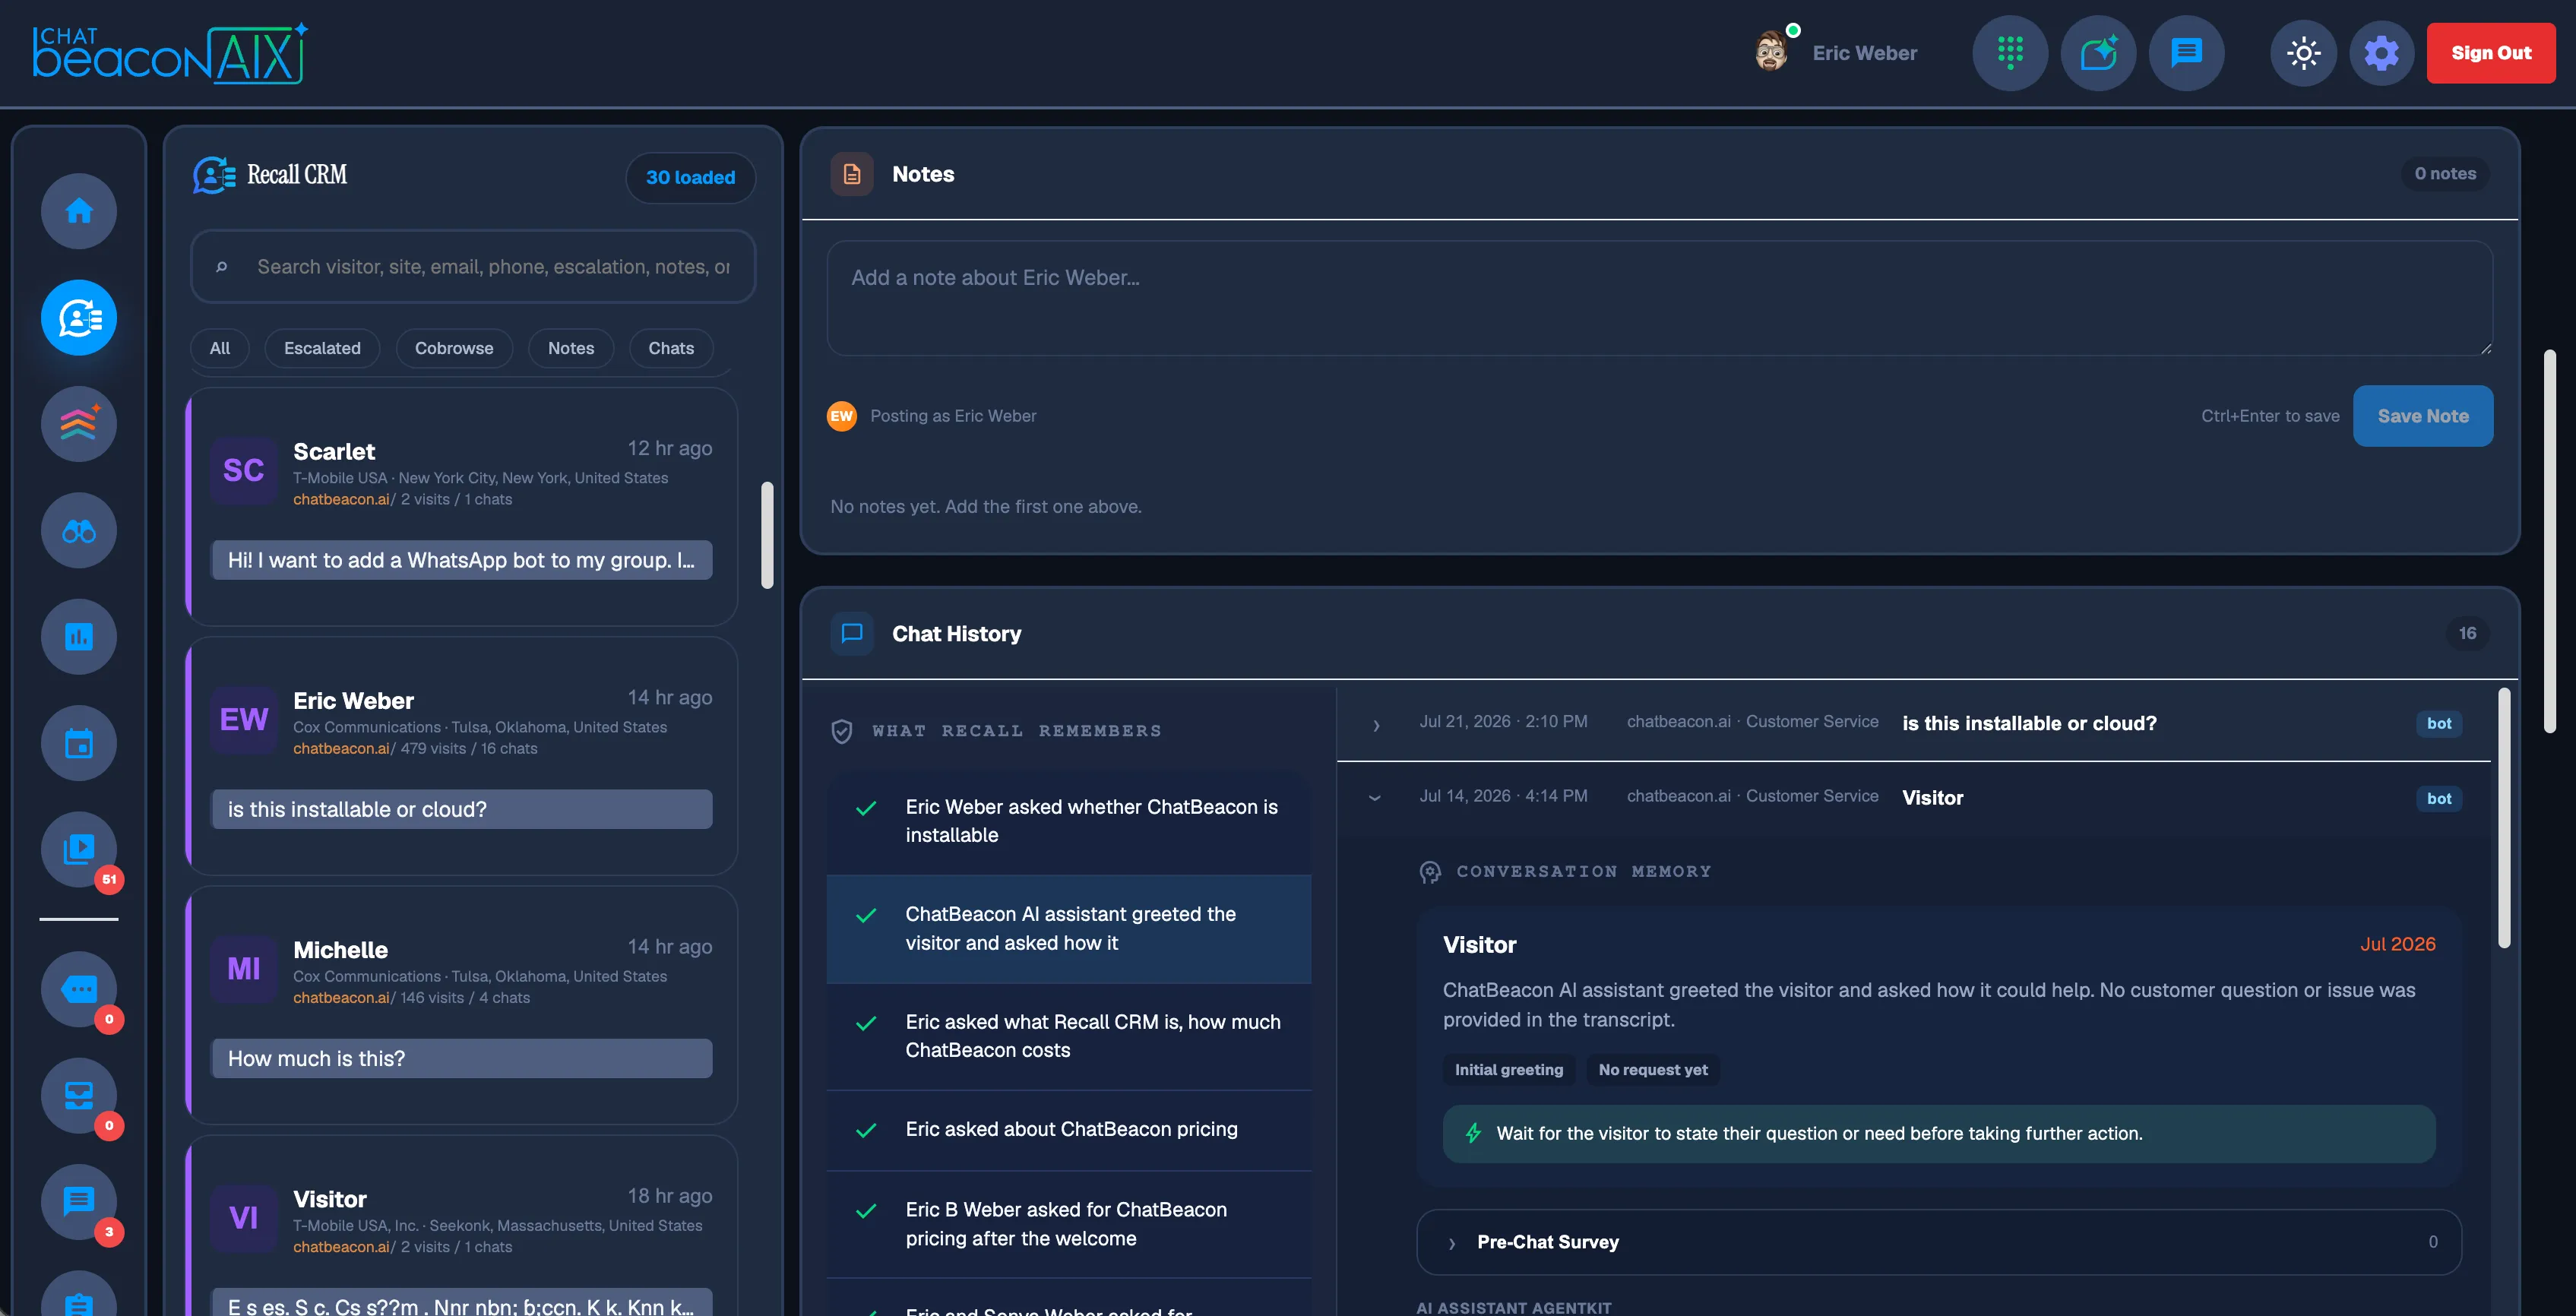Open the Eric Weber visitor card
This screenshot has height=1316, width=2576.
pos(462,756)
